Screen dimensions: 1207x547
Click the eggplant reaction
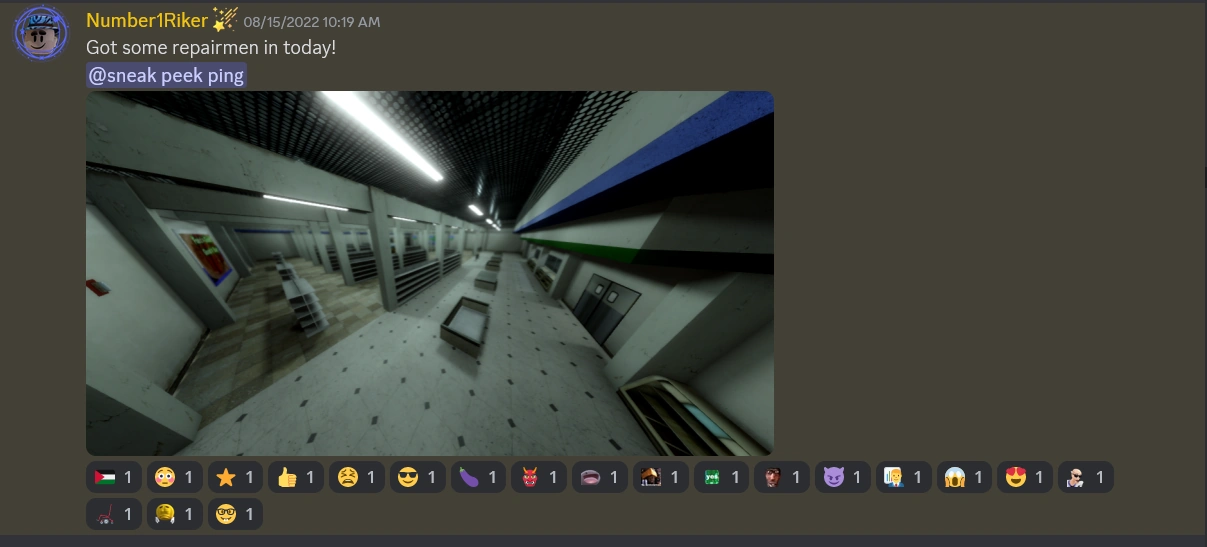(x=479, y=478)
